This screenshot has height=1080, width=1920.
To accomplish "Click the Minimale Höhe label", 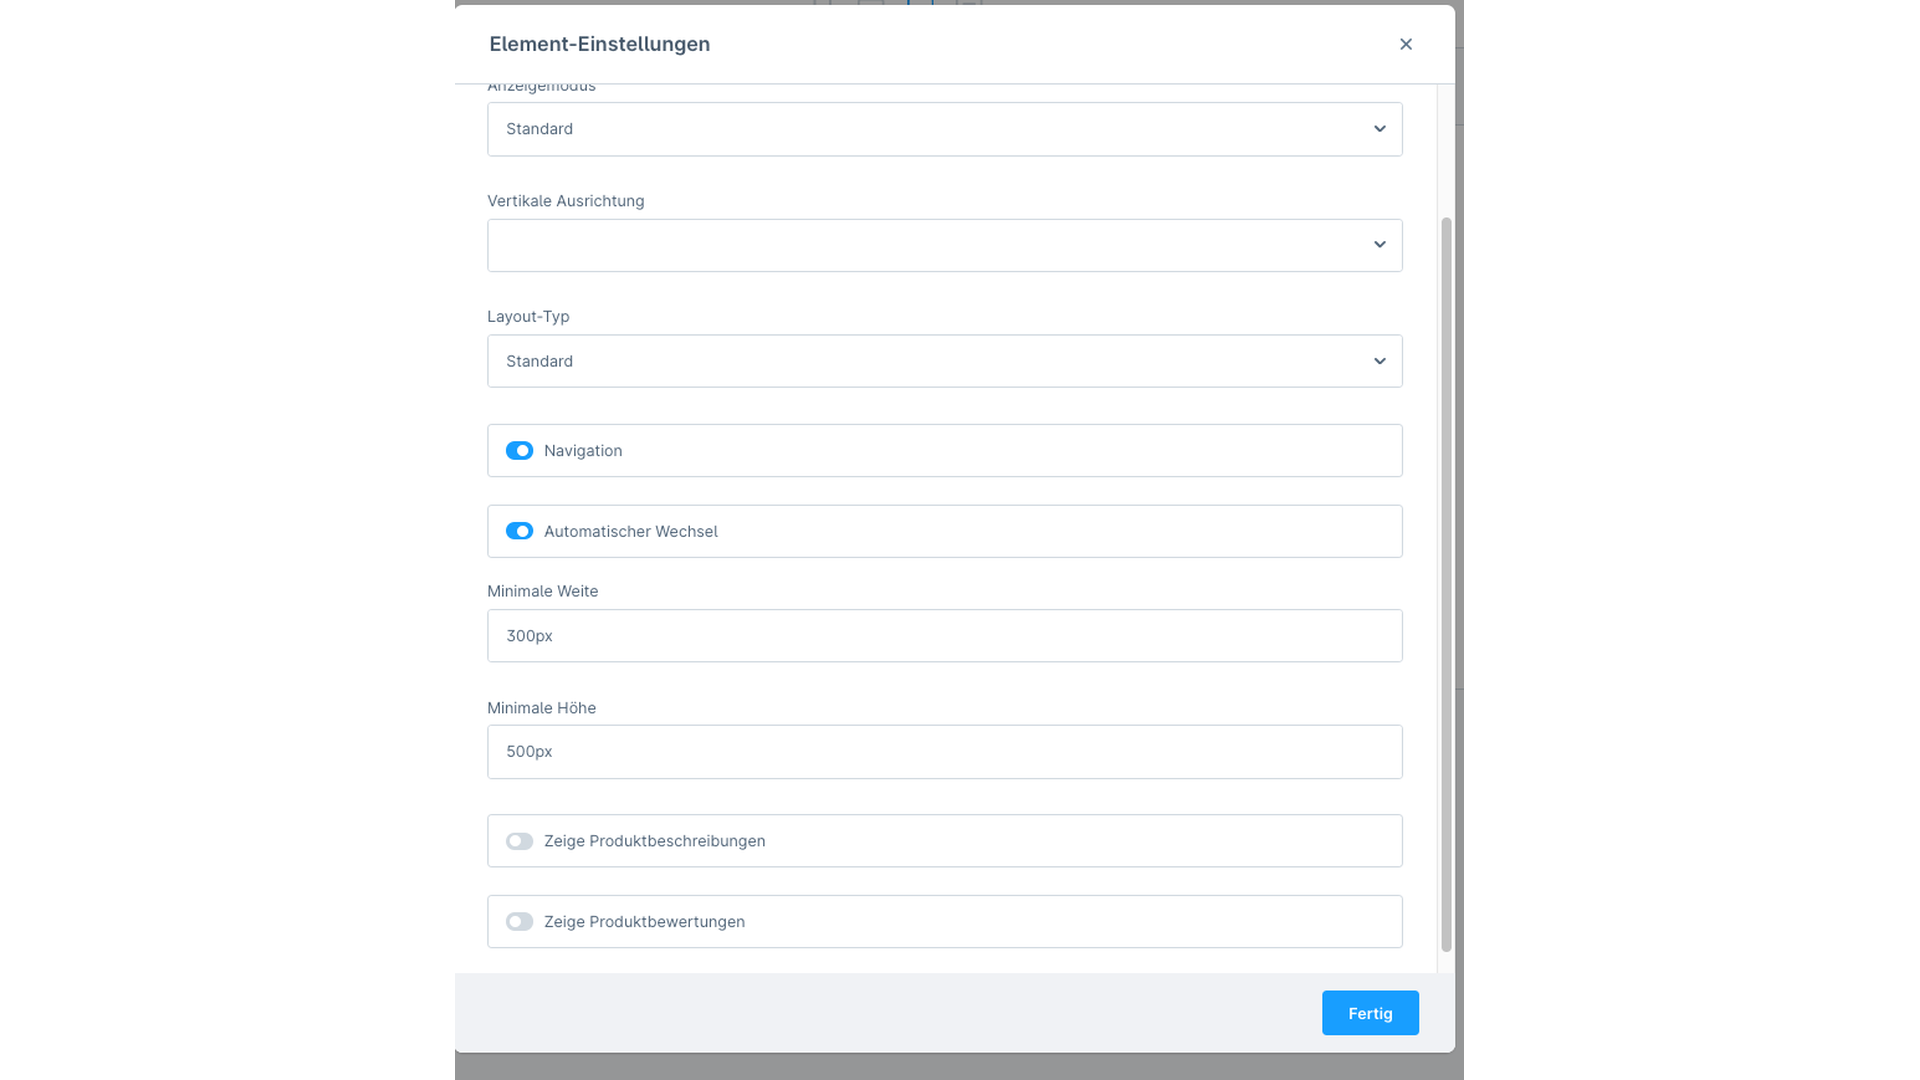I will [x=541, y=708].
